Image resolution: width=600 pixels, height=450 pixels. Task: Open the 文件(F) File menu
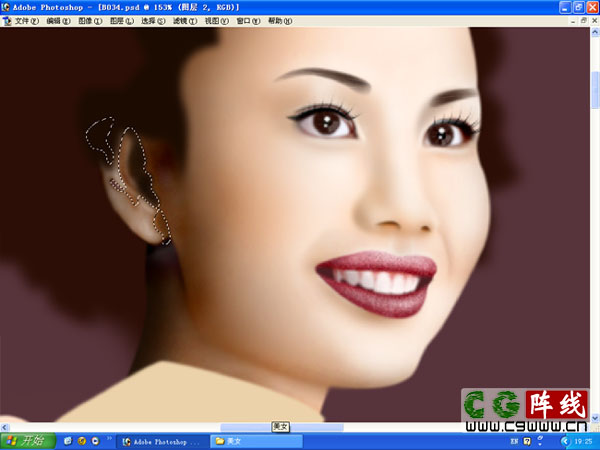point(26,21)
